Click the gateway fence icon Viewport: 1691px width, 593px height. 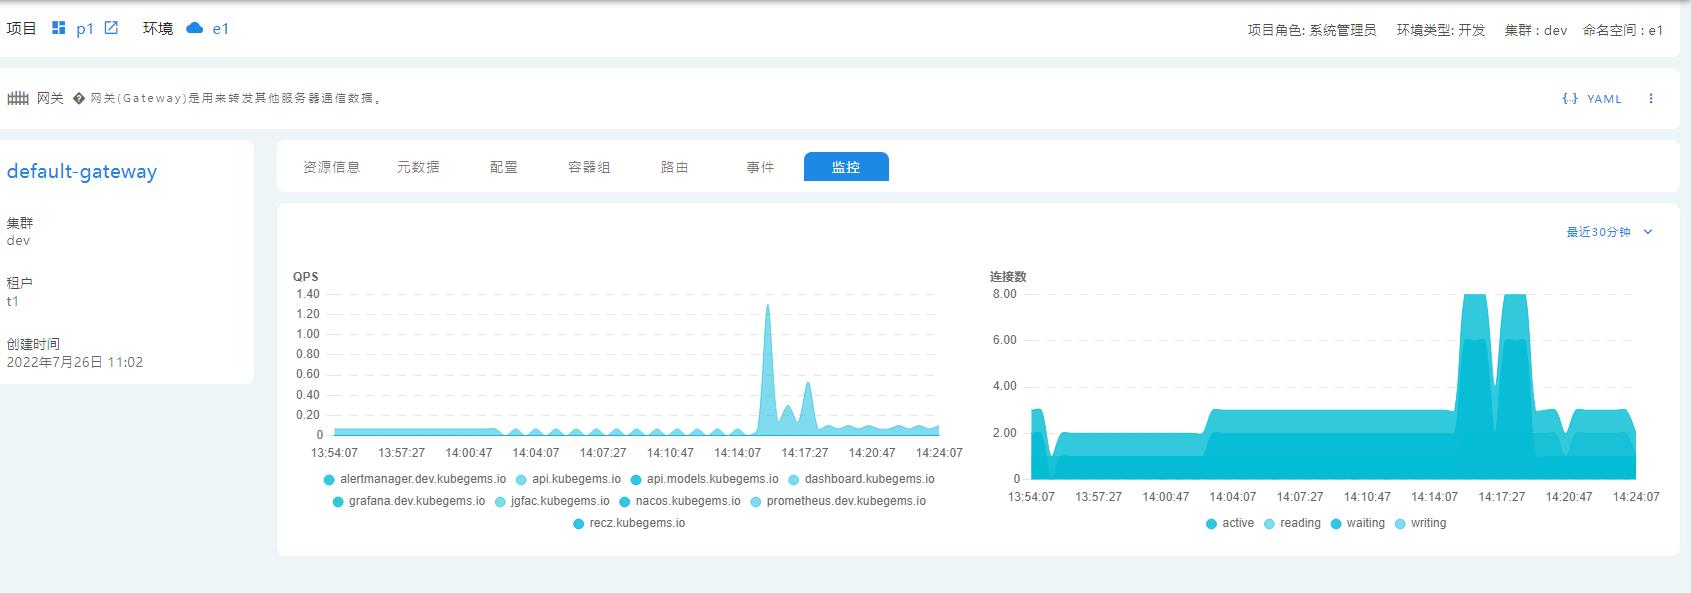18,98
